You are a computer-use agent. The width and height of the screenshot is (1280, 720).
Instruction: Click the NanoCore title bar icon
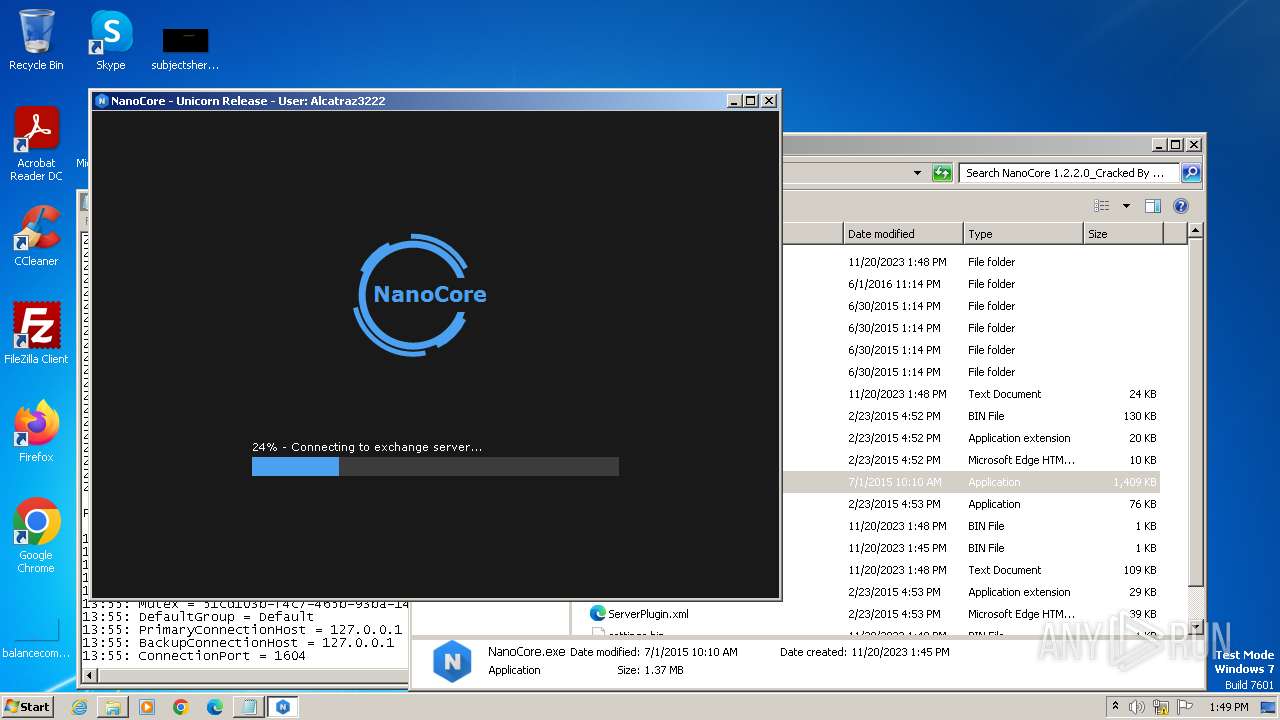click(101, 100)
